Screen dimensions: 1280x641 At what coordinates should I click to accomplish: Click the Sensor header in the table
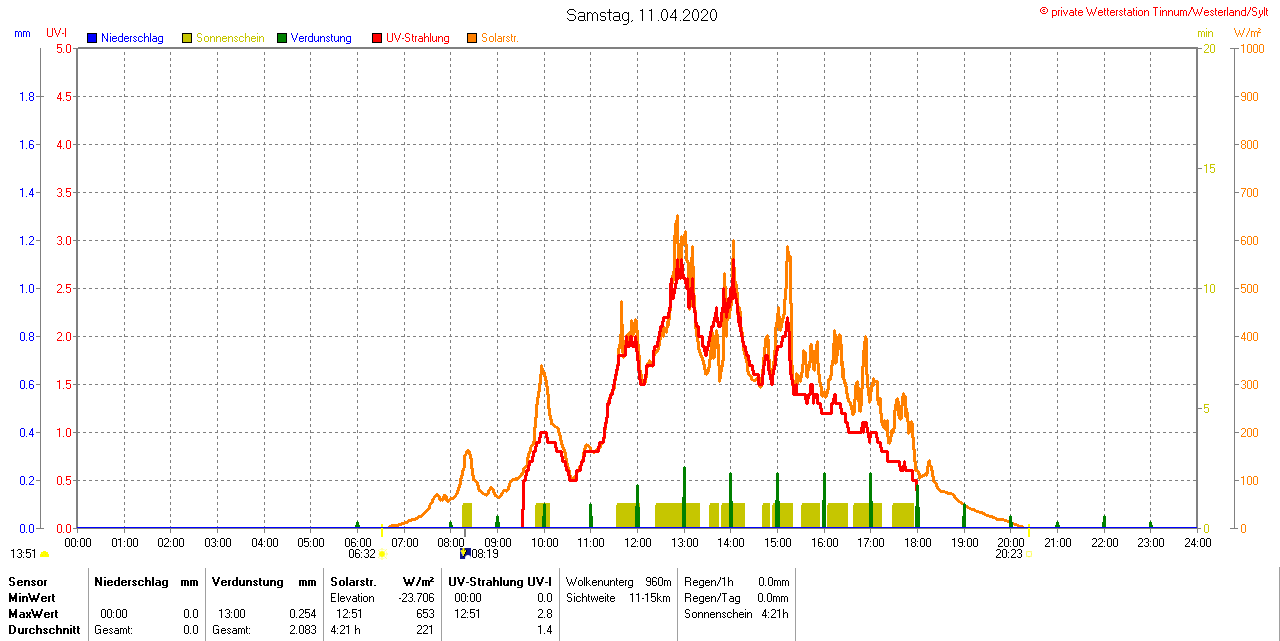26,582
